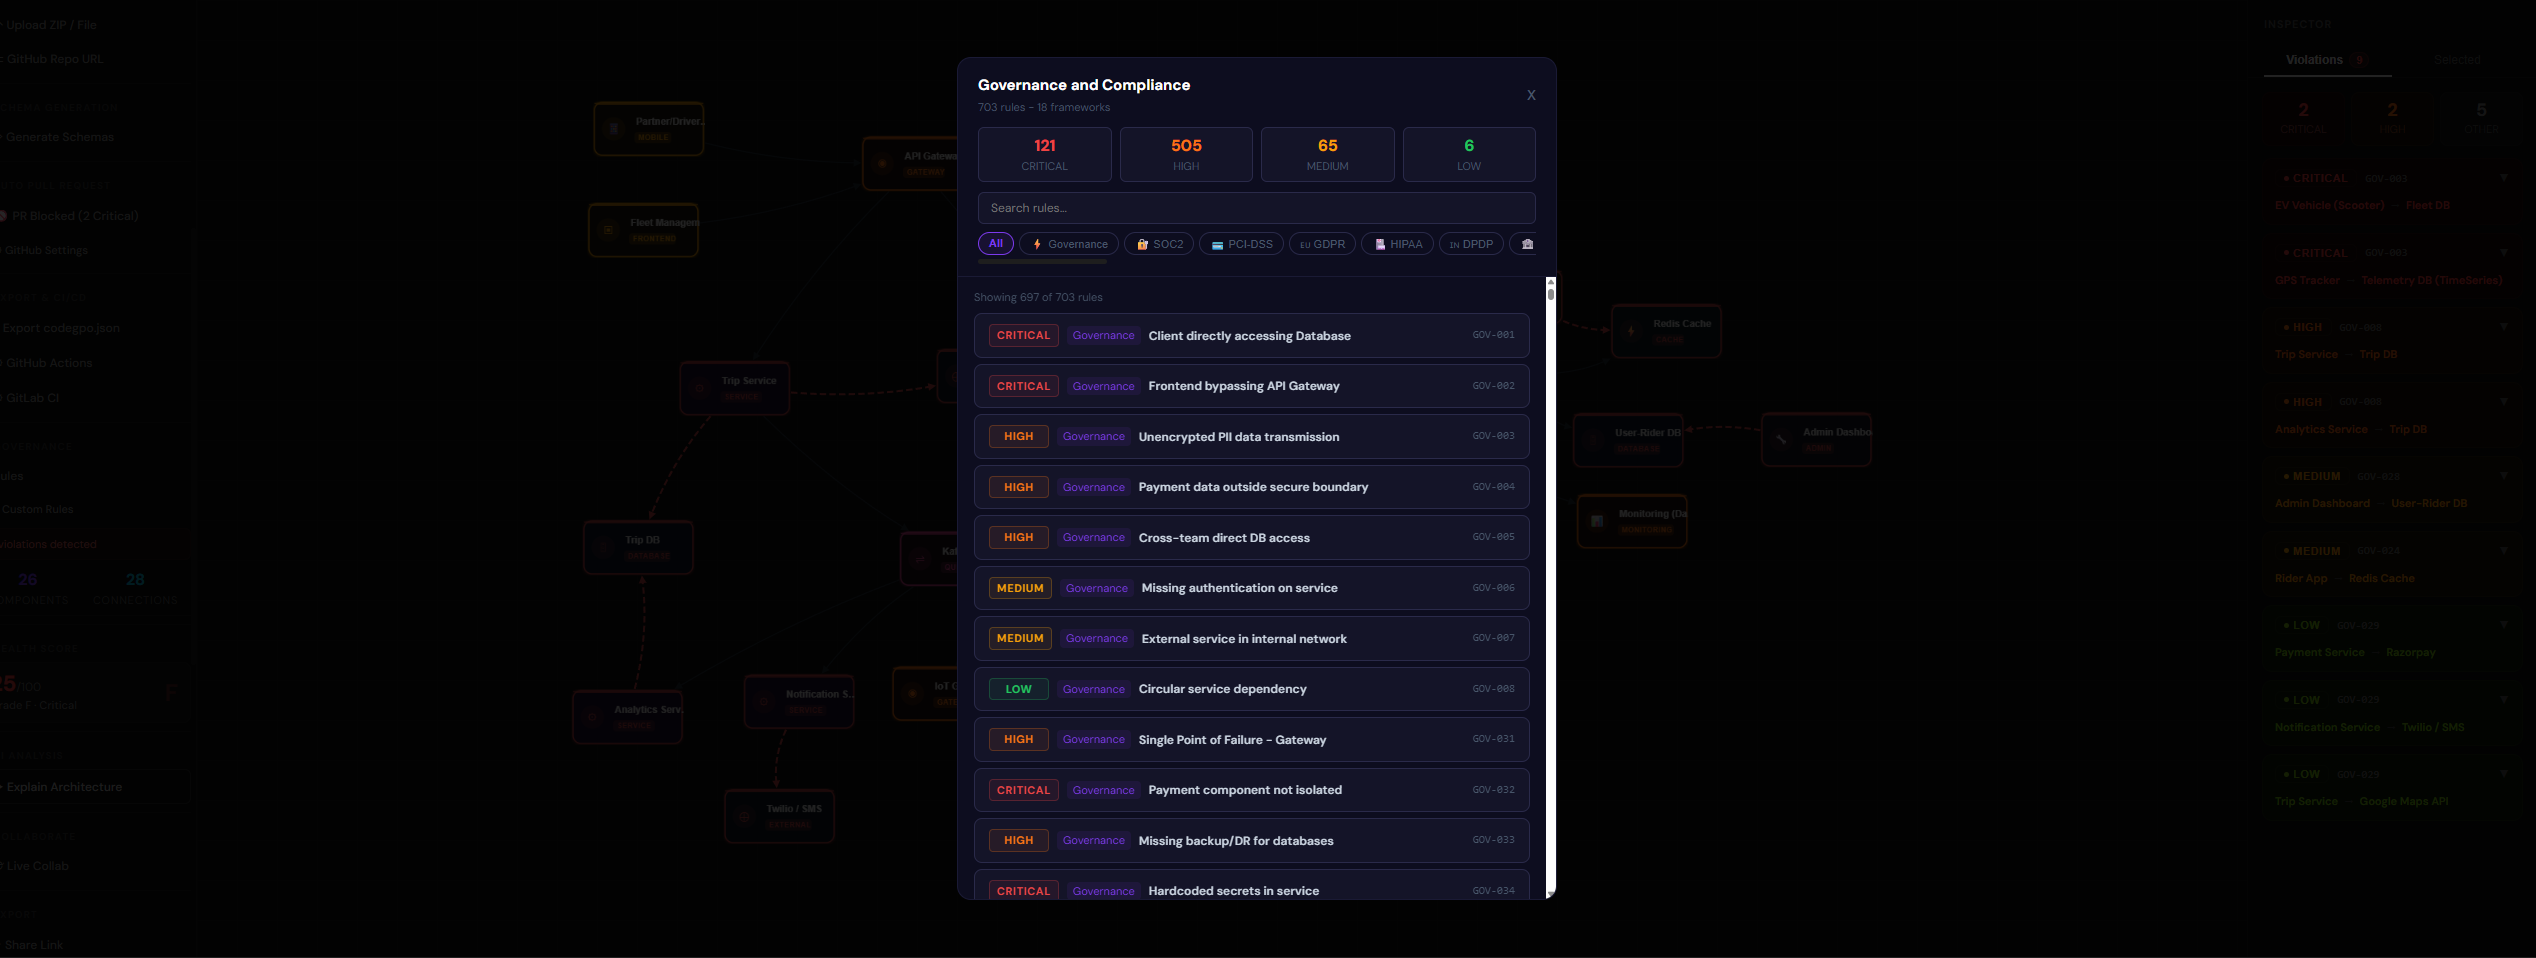Filter by the 121 CRITICAL card
The width and height of the screenshot is (2536, 958).
tap(1044, 154)
